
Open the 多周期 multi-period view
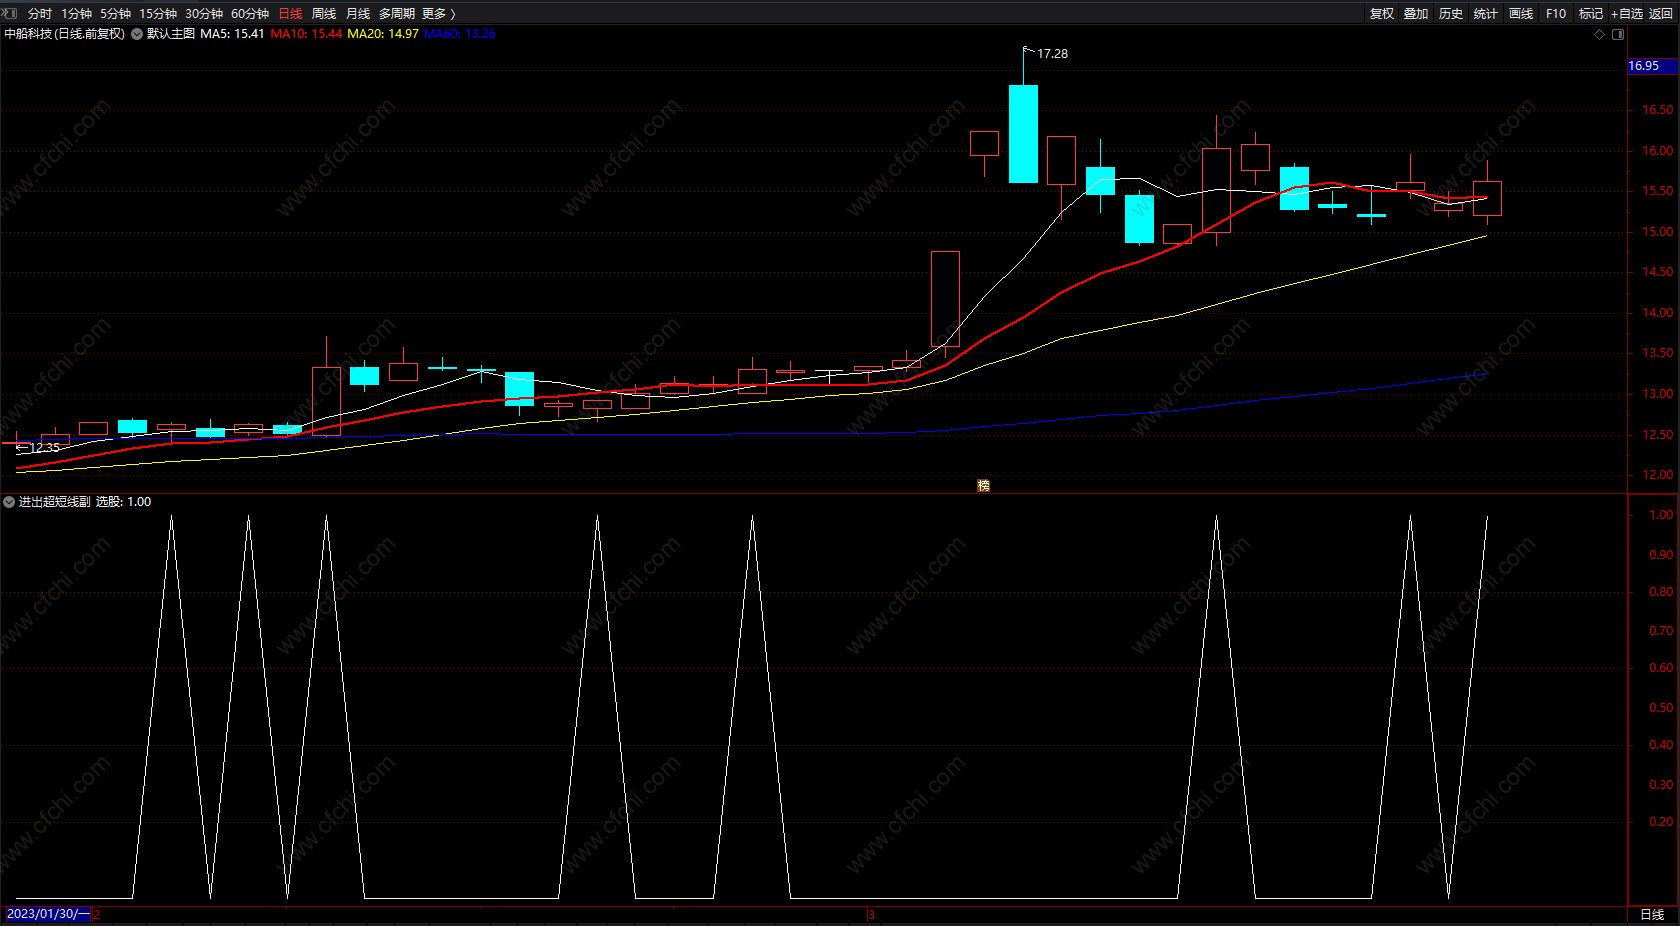click(x=397, y=13)
